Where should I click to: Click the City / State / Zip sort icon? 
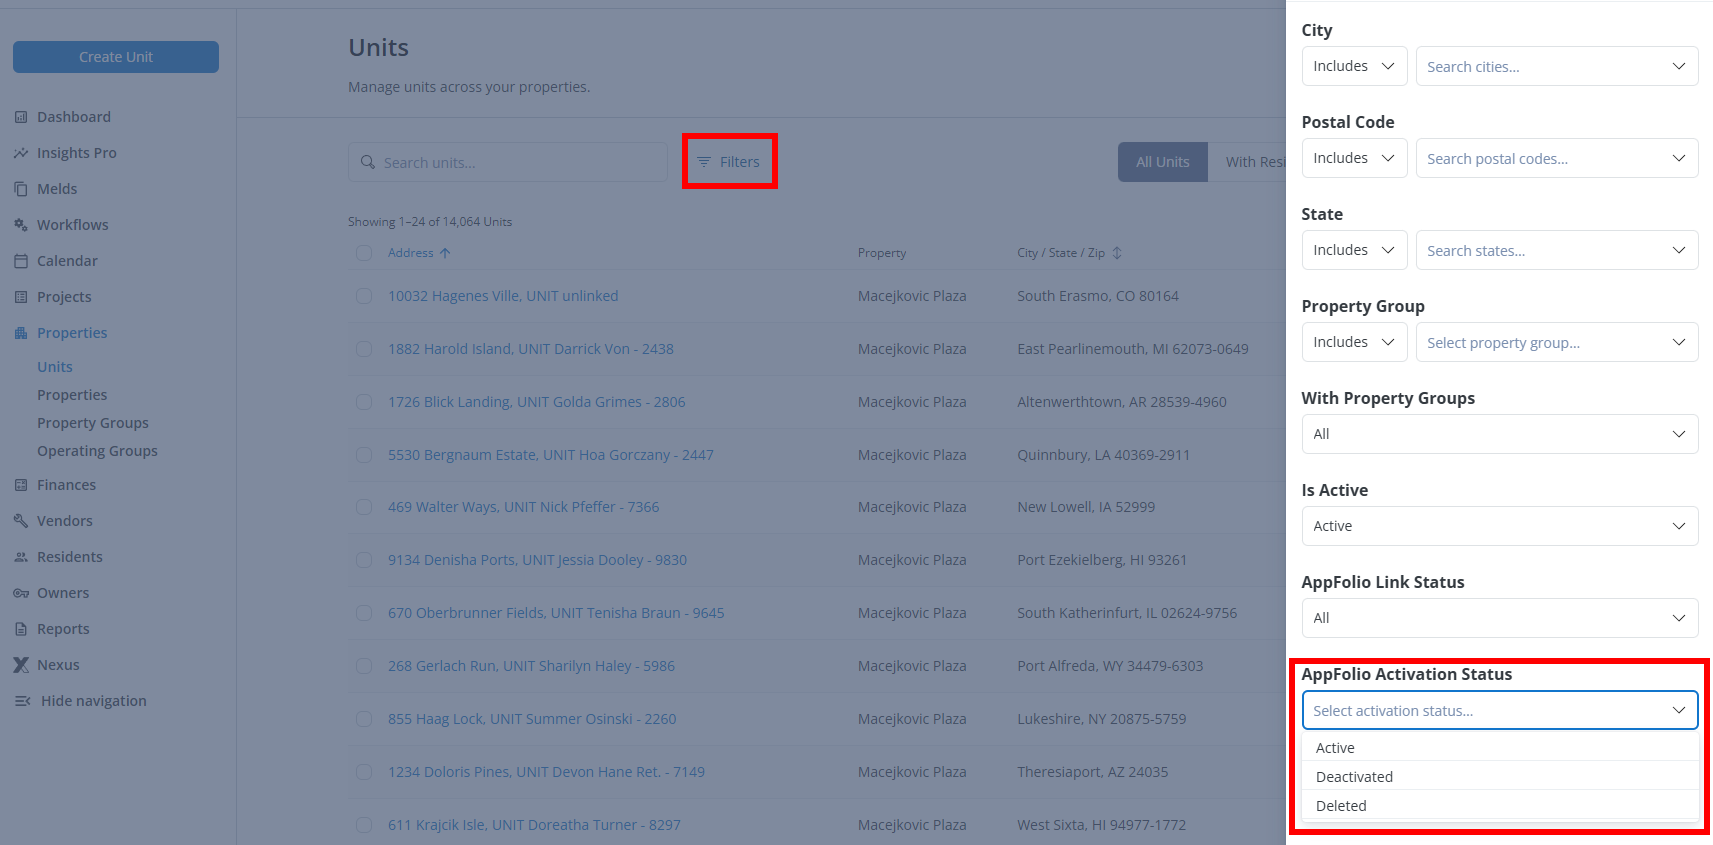(x=1117, y=253)
